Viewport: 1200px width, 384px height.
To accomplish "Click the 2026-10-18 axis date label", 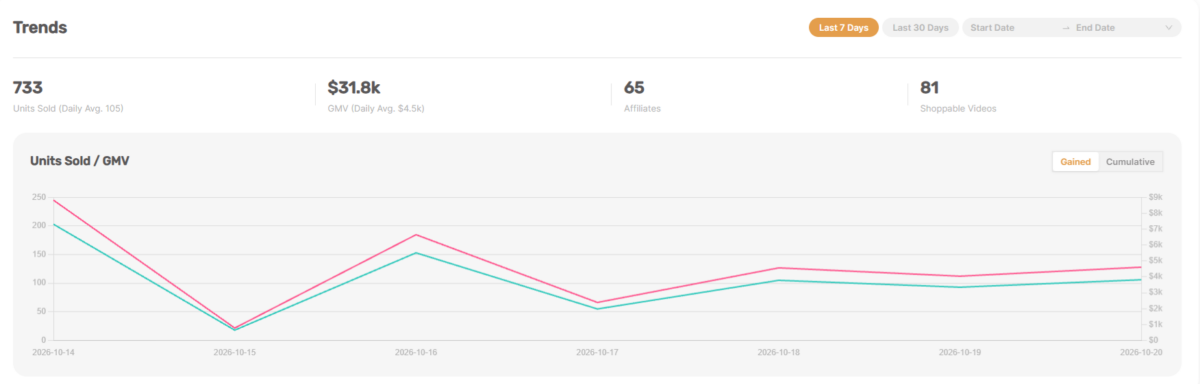I will point(779,352).
